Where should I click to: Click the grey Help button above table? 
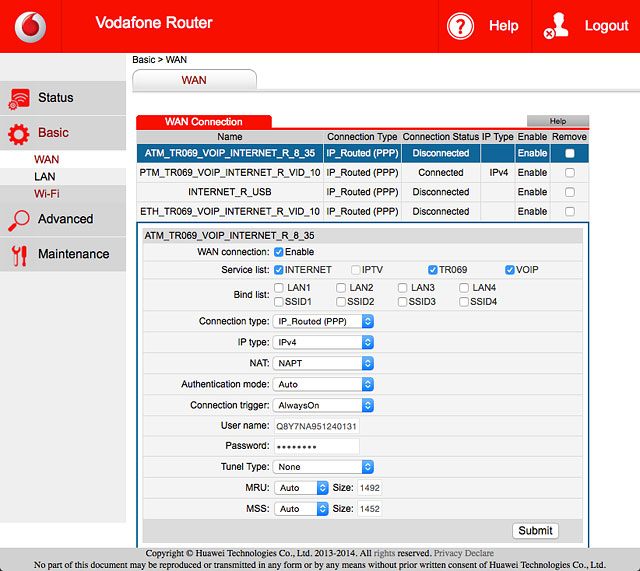tap(558, 121)
